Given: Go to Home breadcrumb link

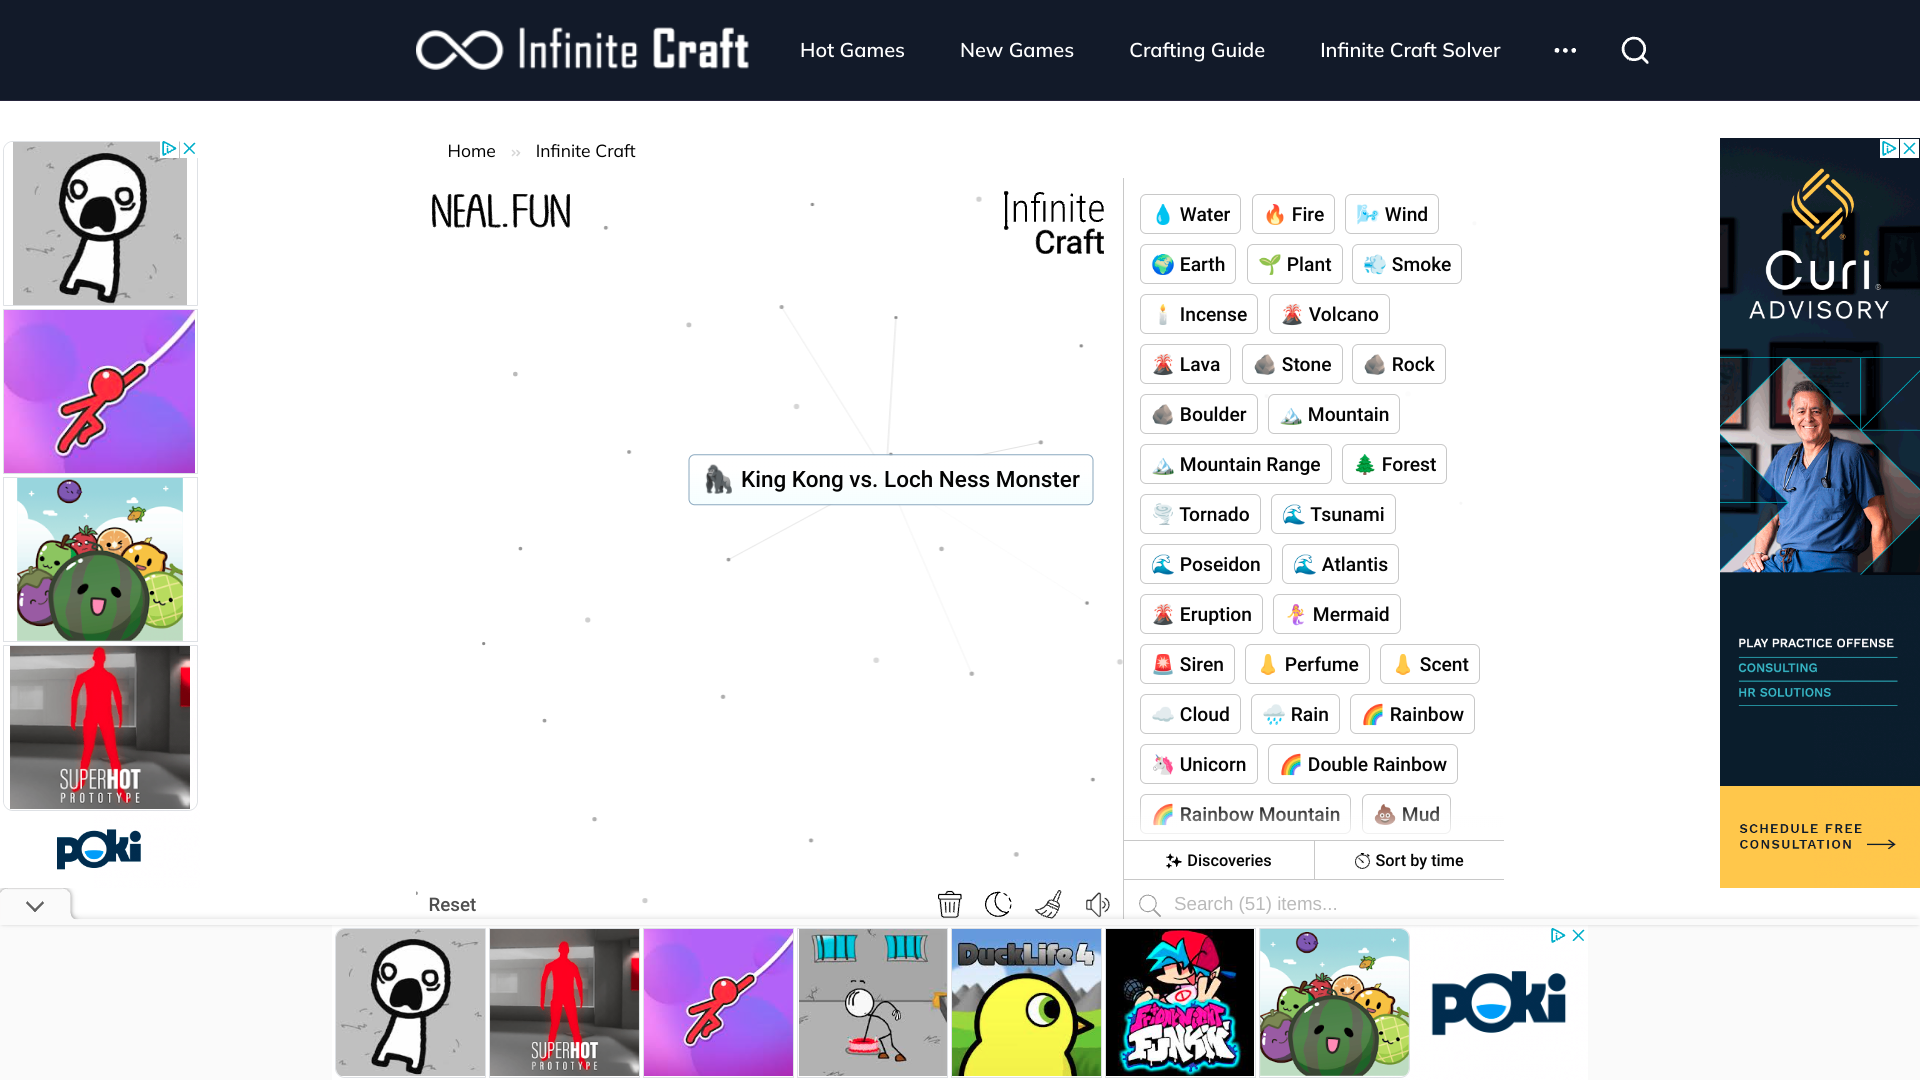Looking at the screenshot, I should pos(471,151).
